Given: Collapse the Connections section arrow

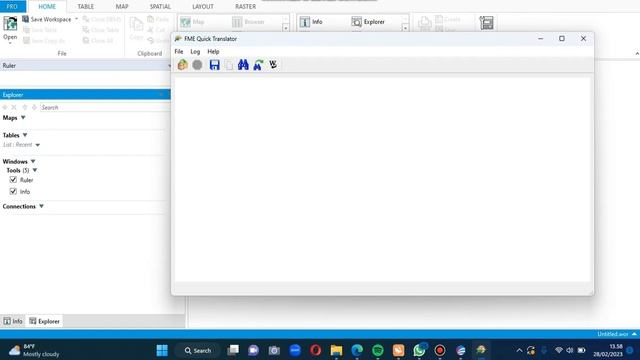Looking at the screenshot, I should (41, 207).
